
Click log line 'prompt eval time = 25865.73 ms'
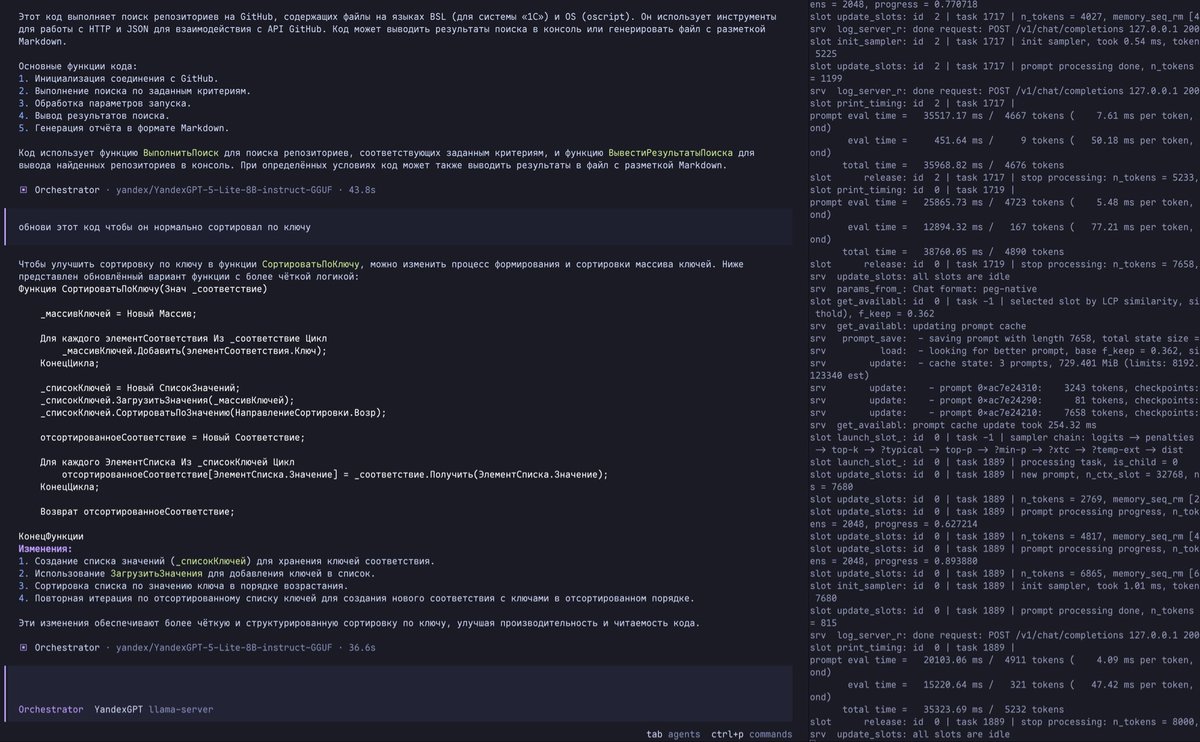[x=1005, y=202]
